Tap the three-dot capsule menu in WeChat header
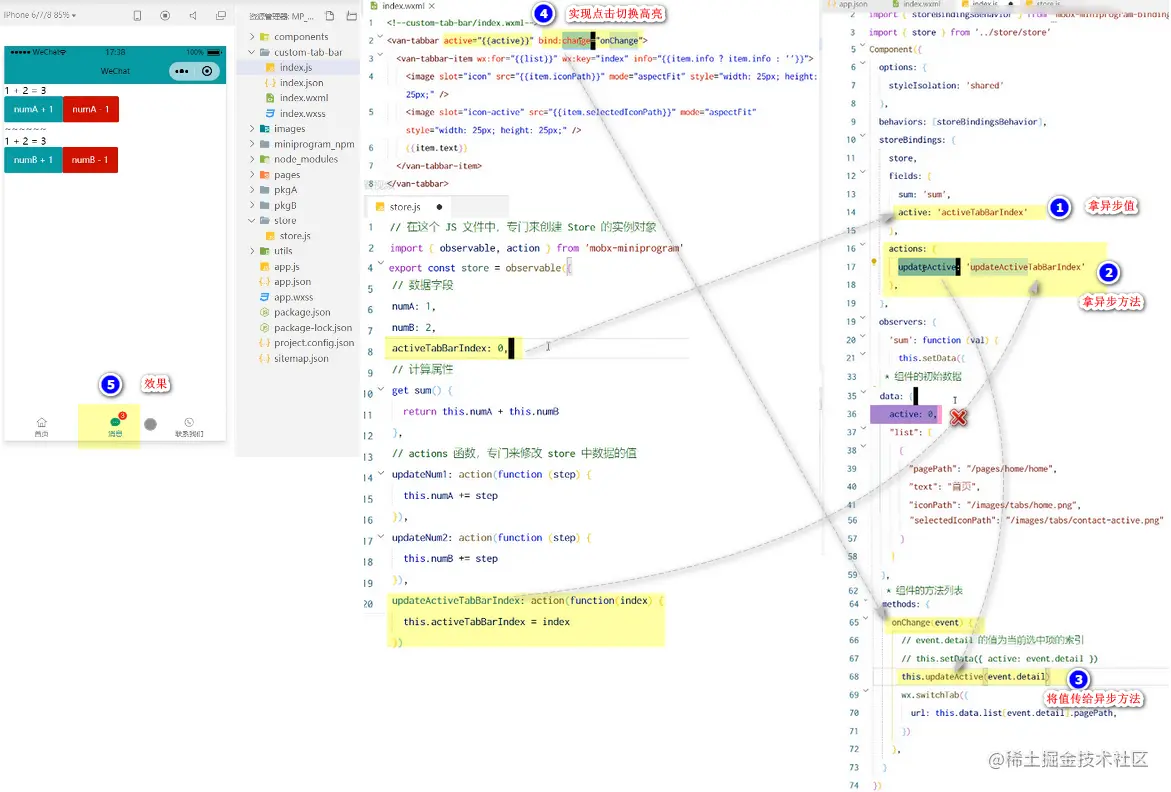This screenshot has width=1171, height=792. [x=181, y=71]
